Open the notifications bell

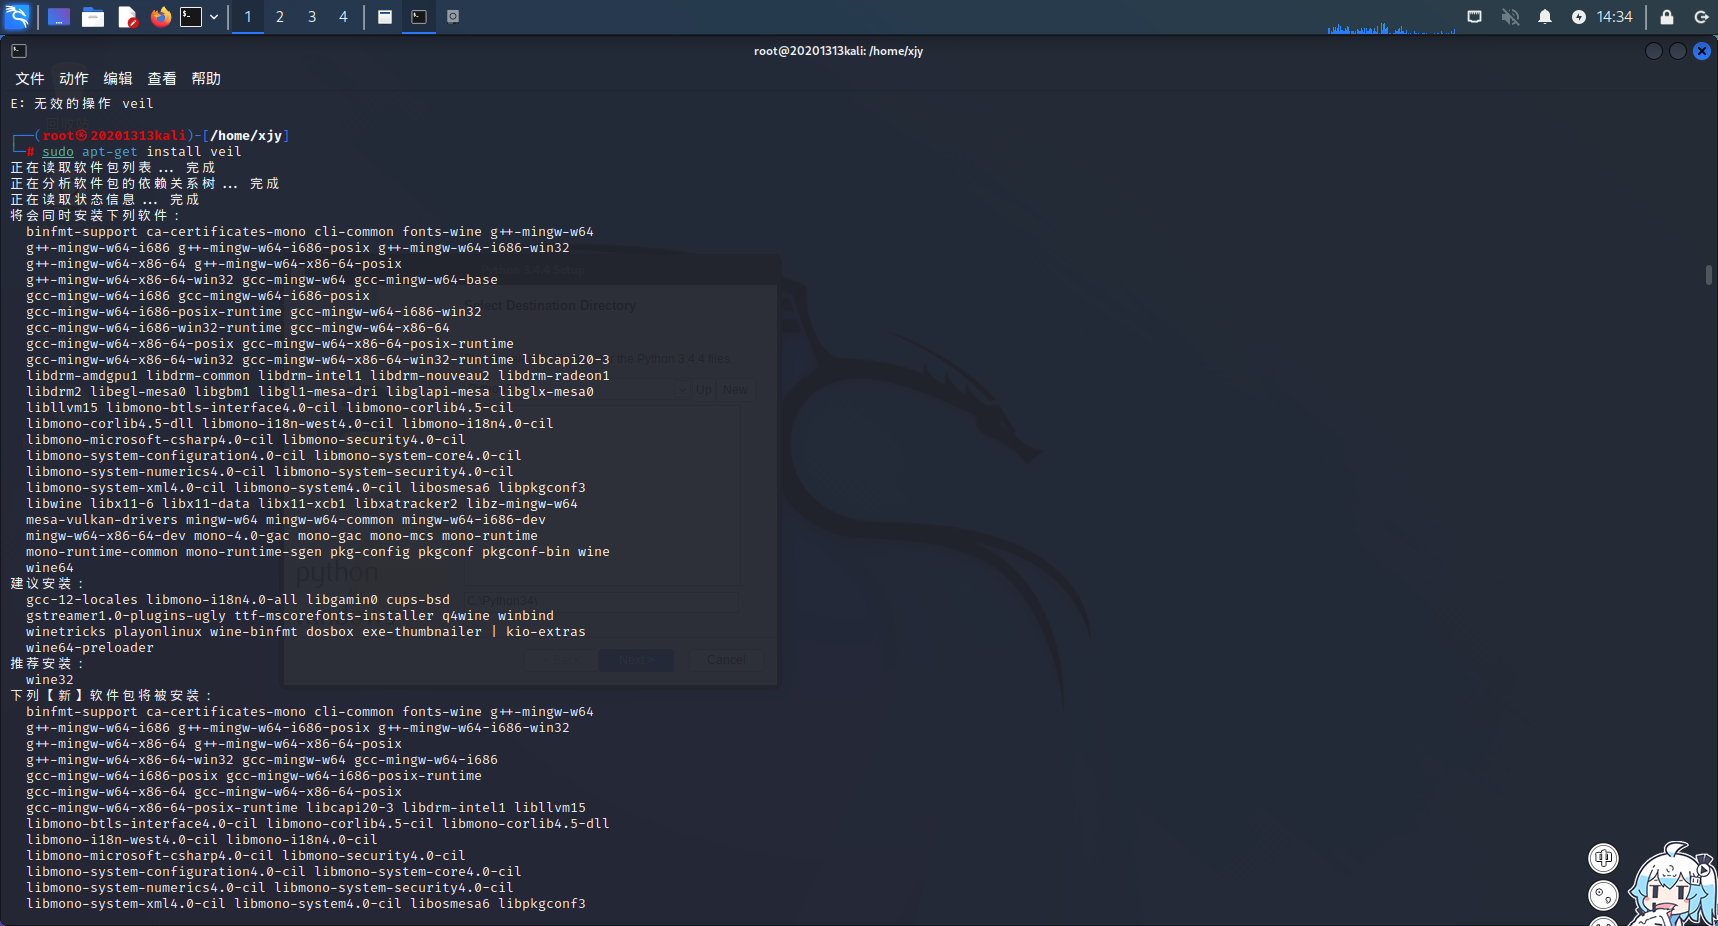click(1545, 17)
